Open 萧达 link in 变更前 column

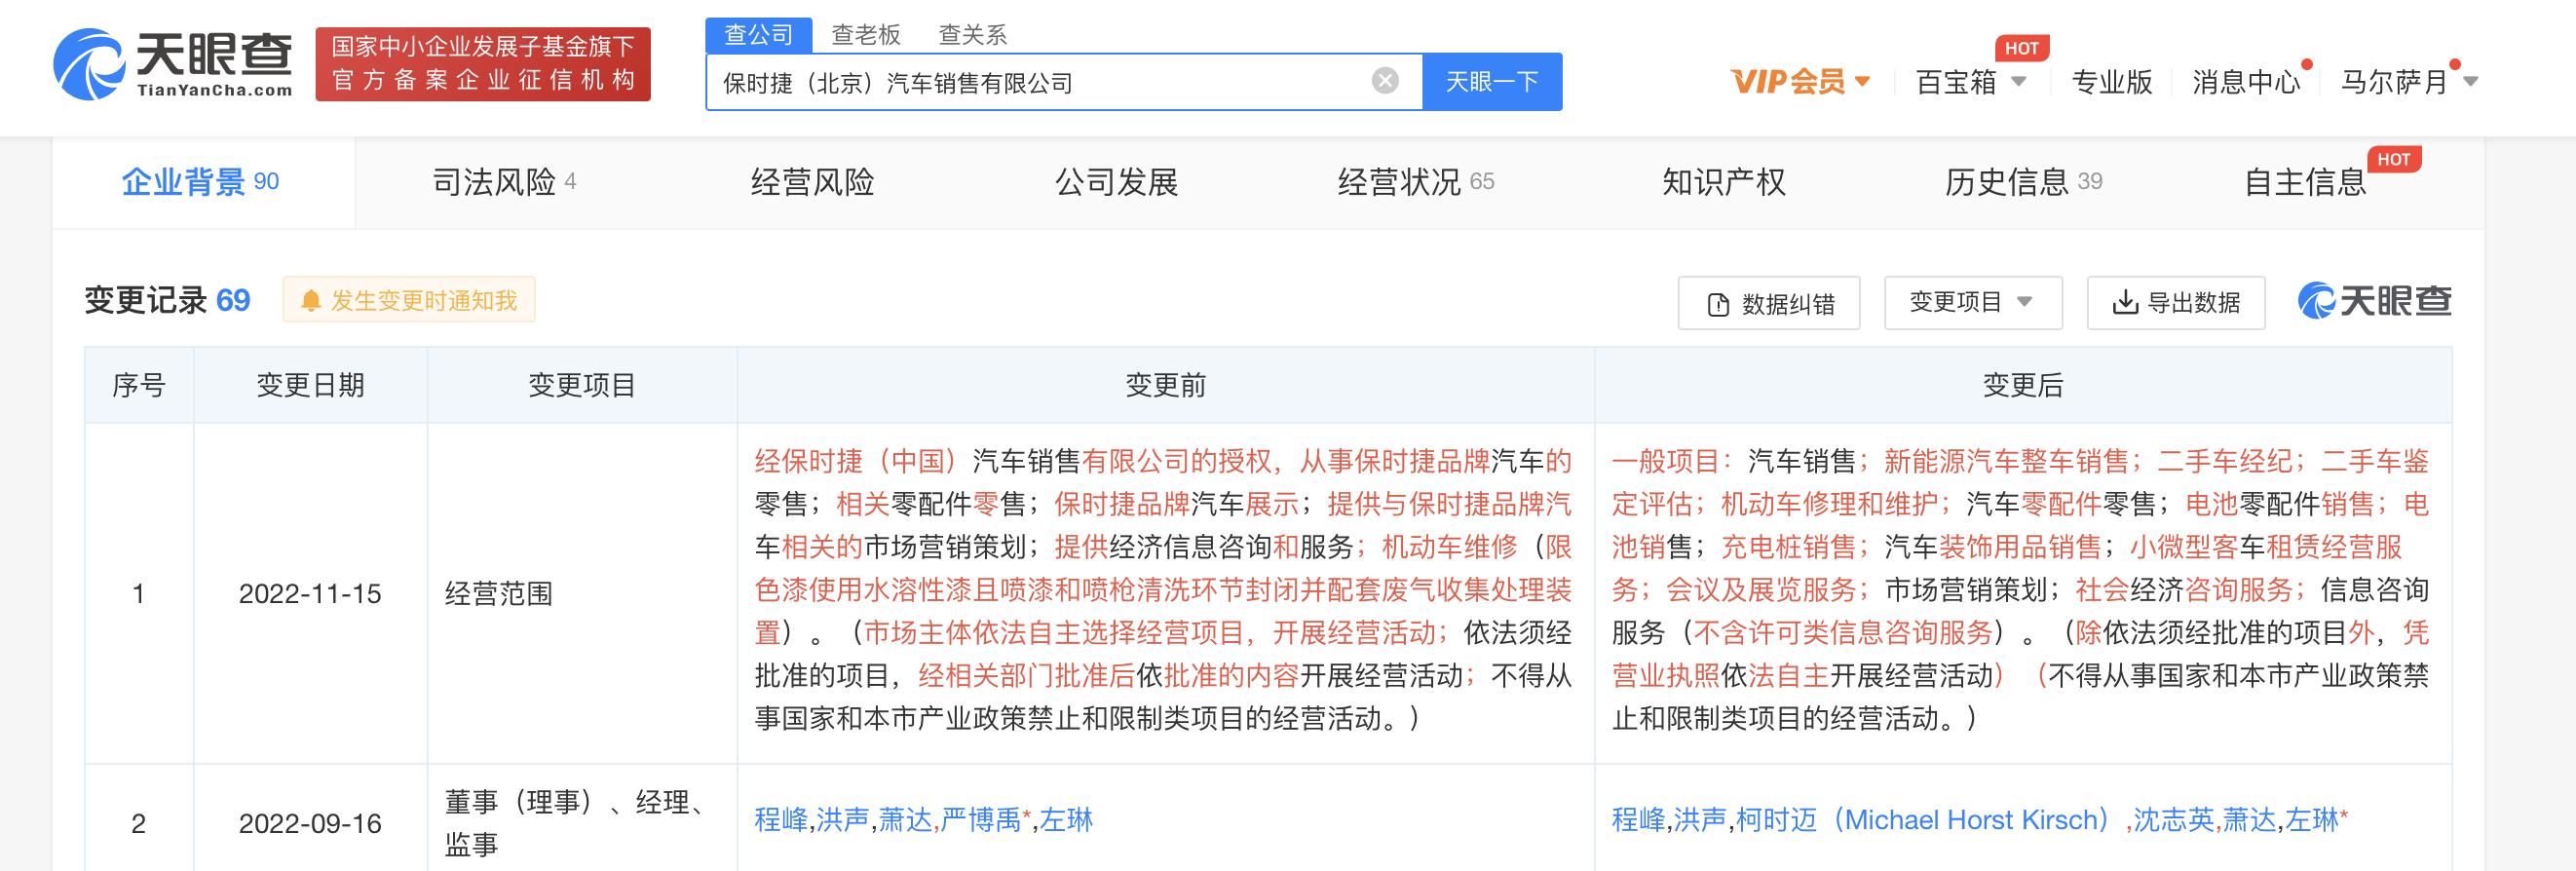[905, 820]
